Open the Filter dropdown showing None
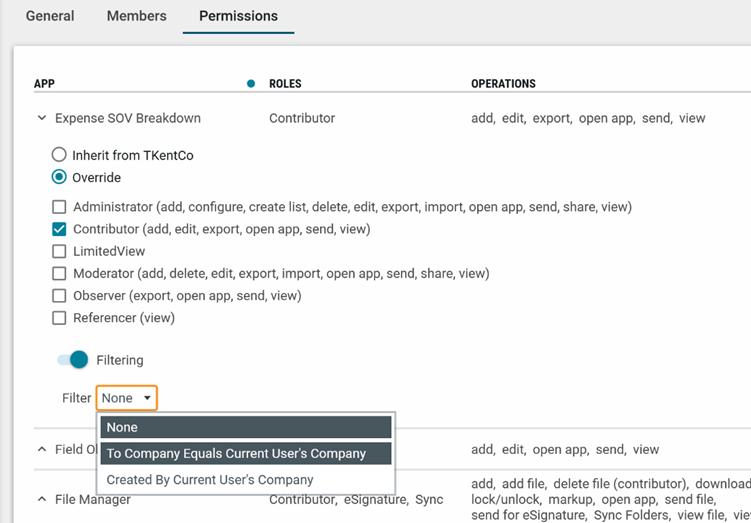 pyautogui.click(x=126, y=398)
